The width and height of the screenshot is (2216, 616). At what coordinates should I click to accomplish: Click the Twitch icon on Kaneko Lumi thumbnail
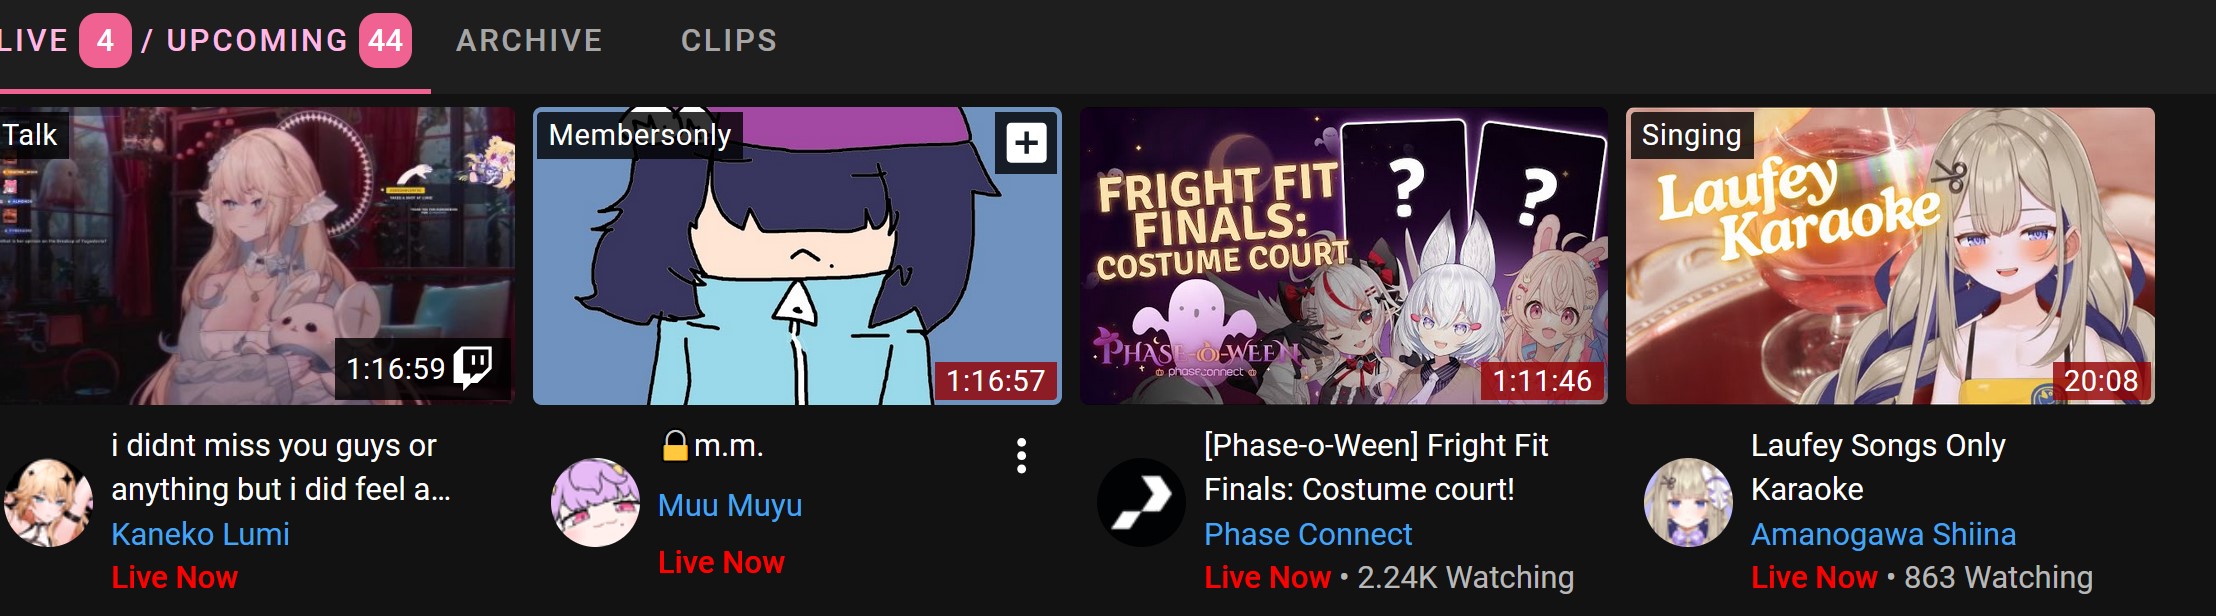point(472,368)
